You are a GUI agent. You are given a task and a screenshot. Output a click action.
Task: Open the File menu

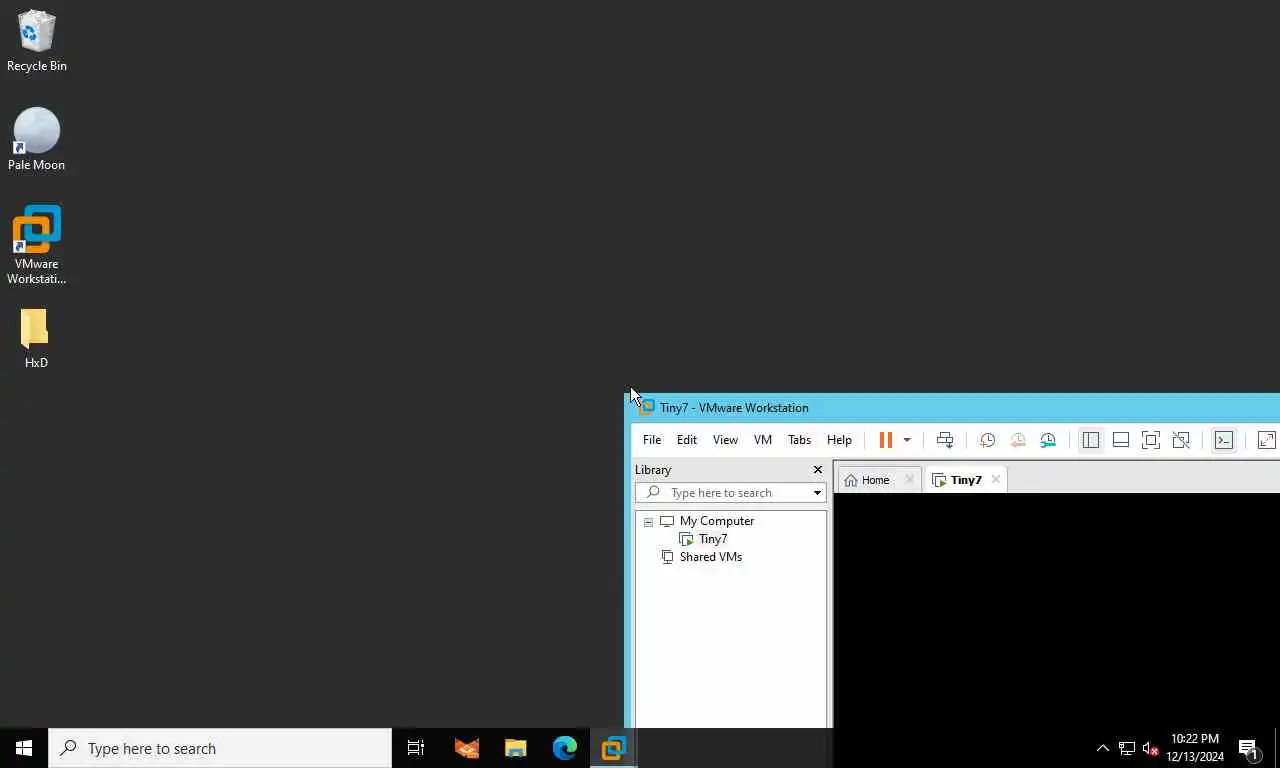pyautogui.click(x=652, y=440)
